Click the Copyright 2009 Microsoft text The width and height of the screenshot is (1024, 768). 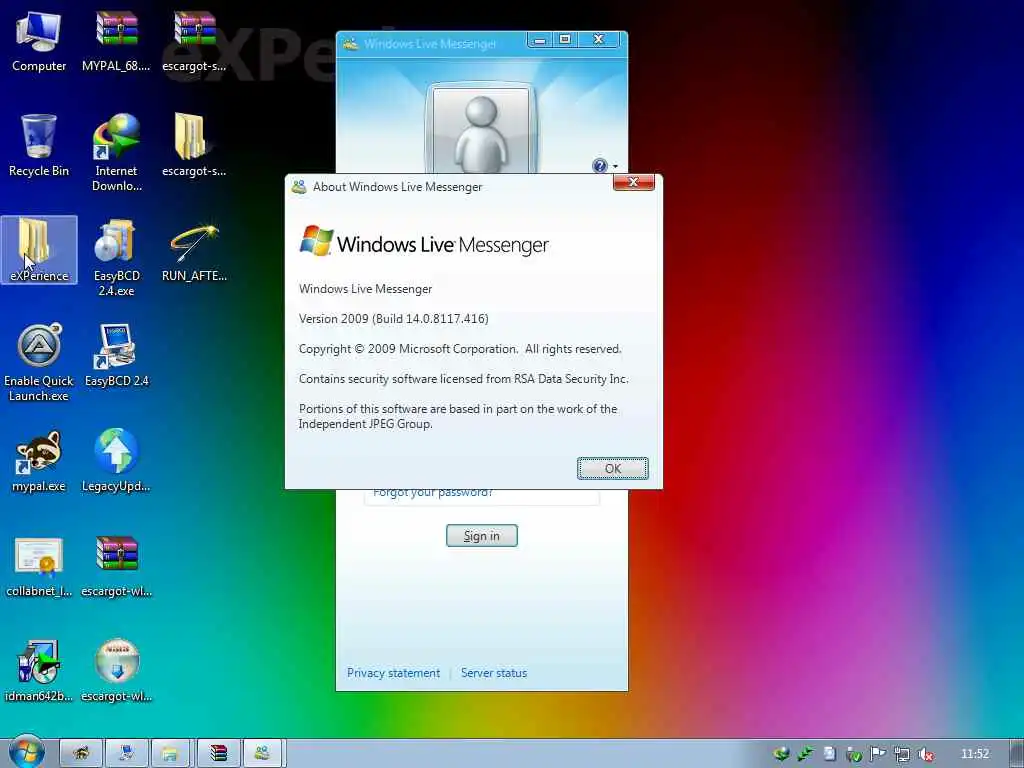coord(460,349)
